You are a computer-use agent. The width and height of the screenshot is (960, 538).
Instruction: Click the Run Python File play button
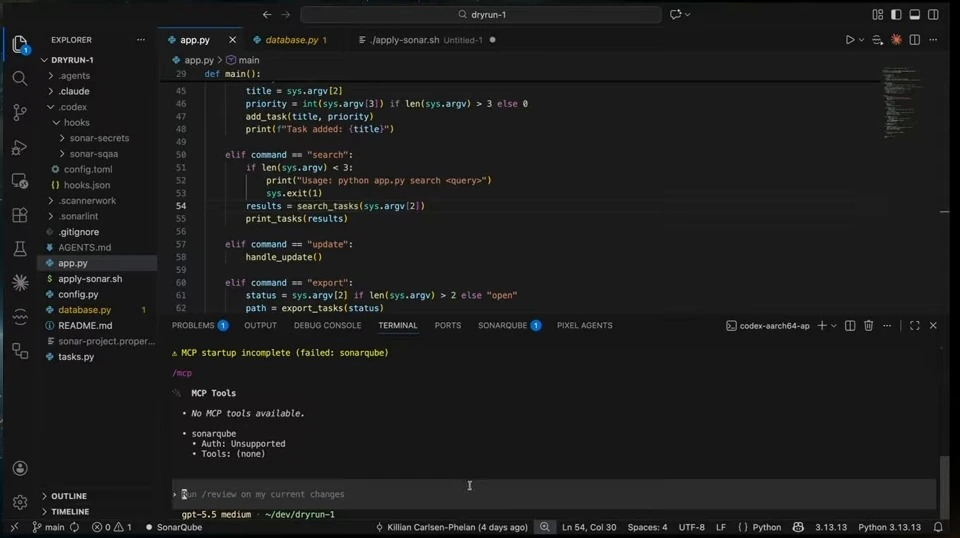pyautogui.click(x=850, y=40)
